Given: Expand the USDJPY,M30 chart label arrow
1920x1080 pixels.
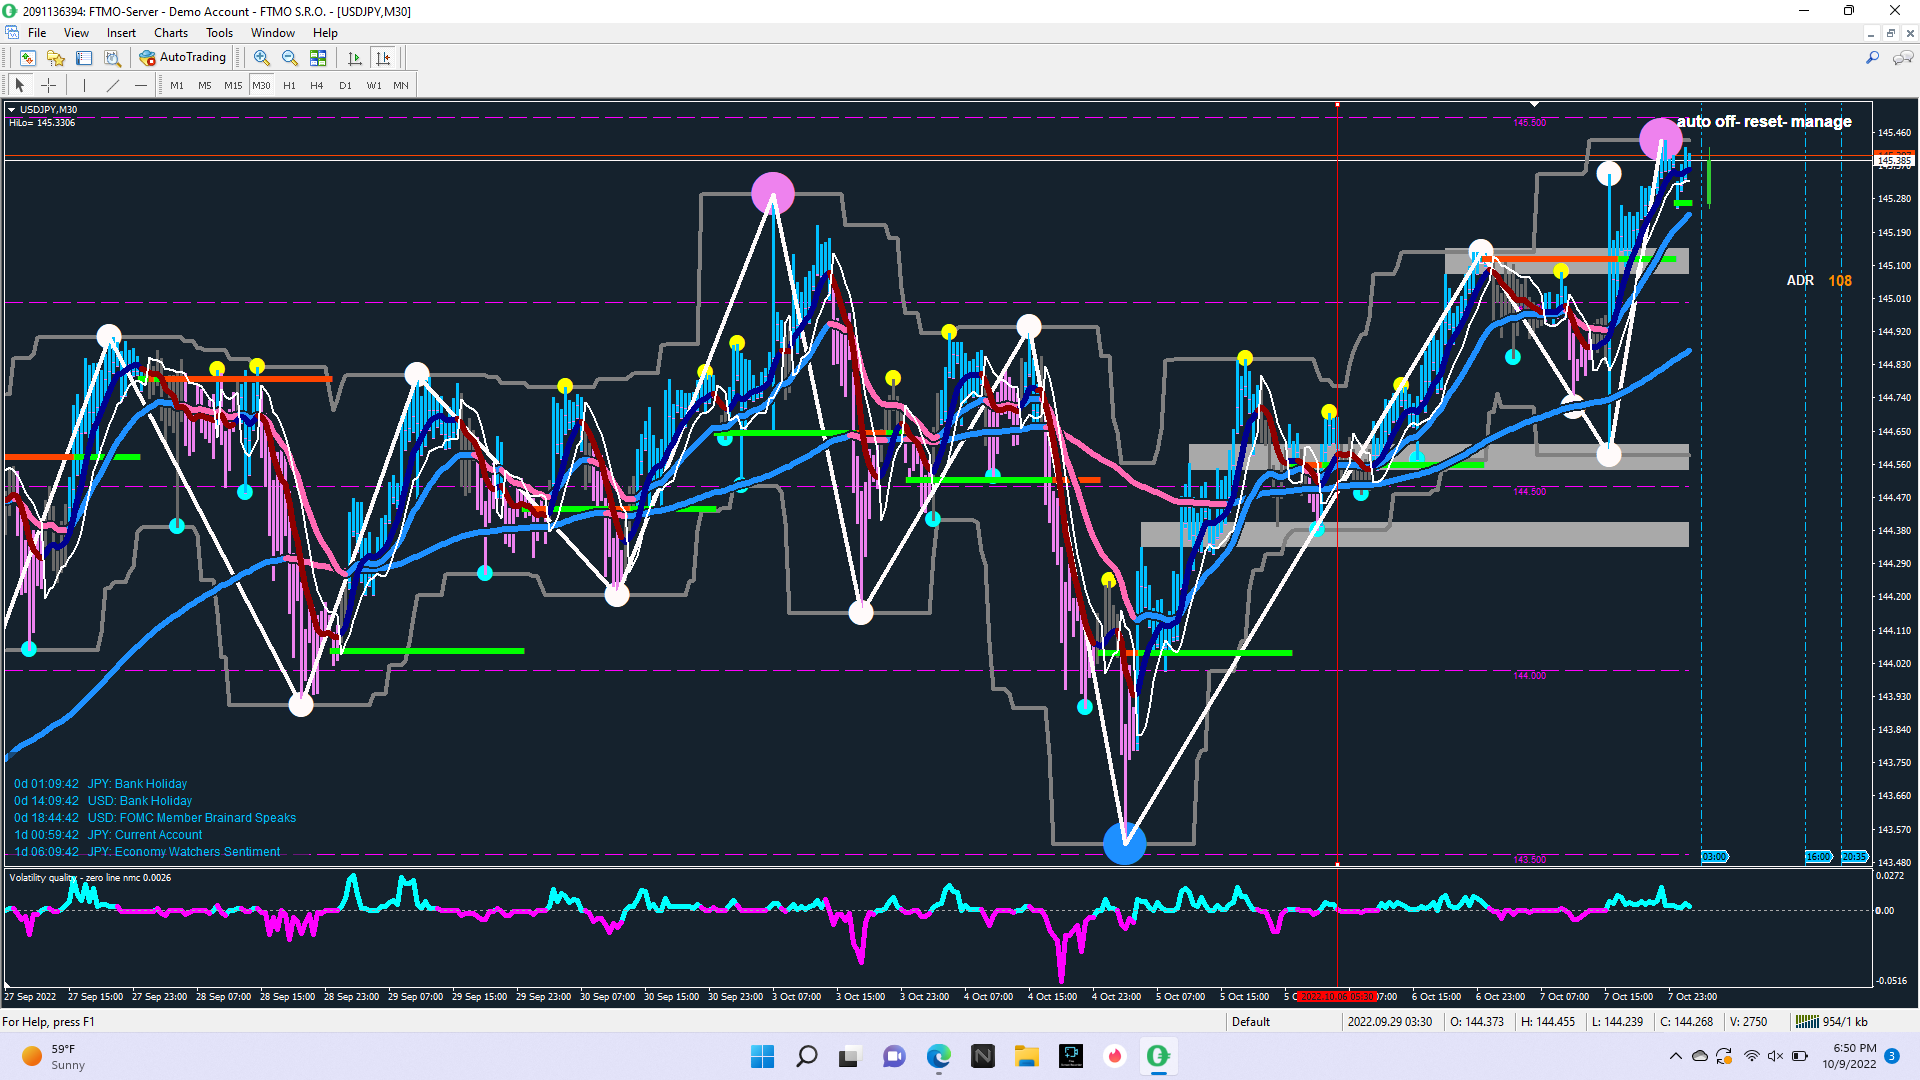Looking at the screenshot, I should click(11, 110).
